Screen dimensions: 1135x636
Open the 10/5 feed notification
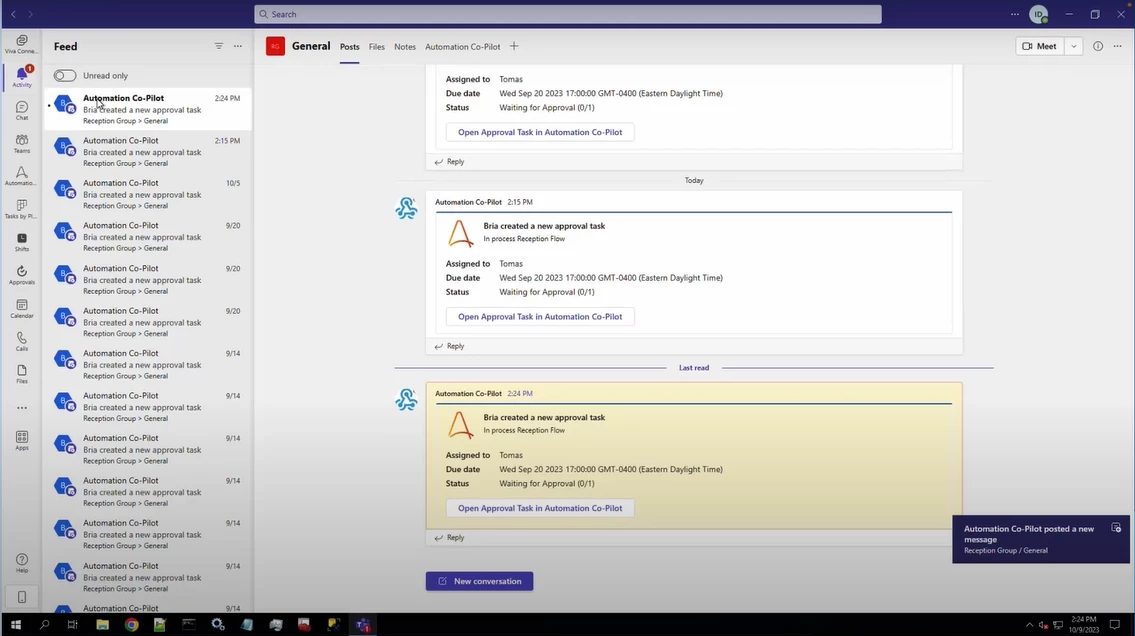tap(148, 194)
